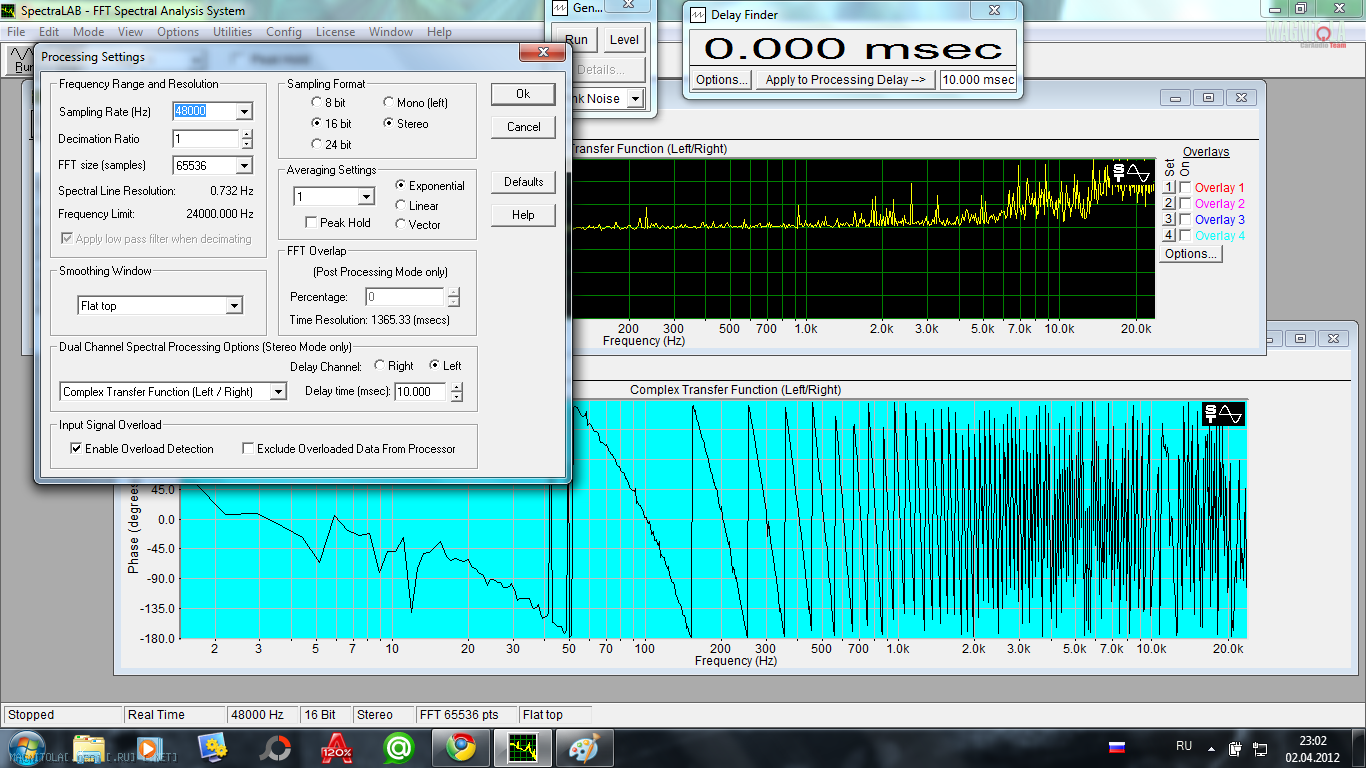Viewport: 1366px width, 768px height.
Task: Open the Utilities menu
Action: click(x=232, y=32)
